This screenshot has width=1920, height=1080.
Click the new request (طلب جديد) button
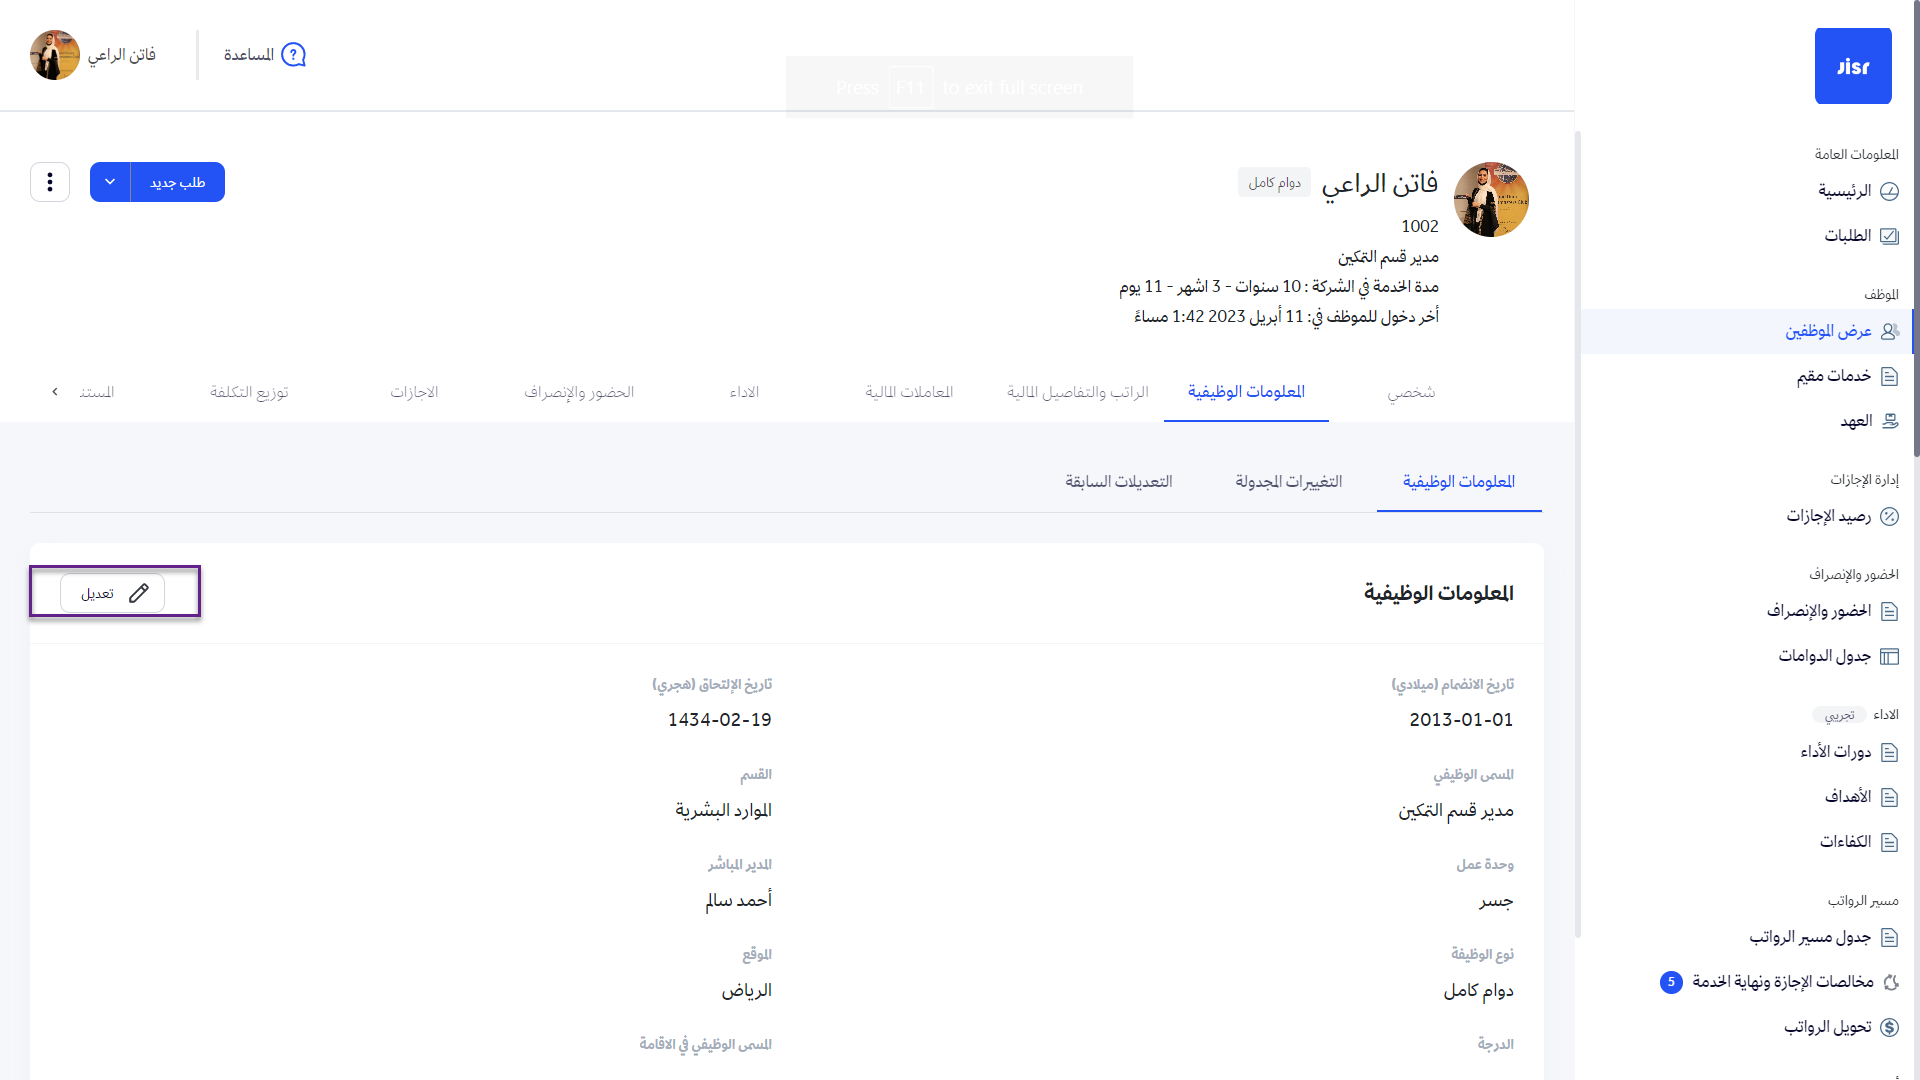point(178,182)
